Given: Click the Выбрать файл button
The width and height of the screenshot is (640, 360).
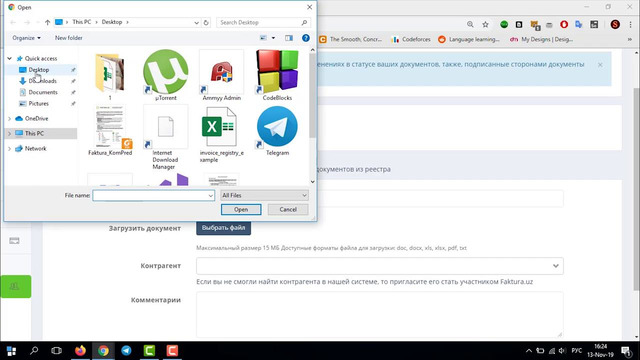Looking at the screenshot, I should click(x=224, y=228).
